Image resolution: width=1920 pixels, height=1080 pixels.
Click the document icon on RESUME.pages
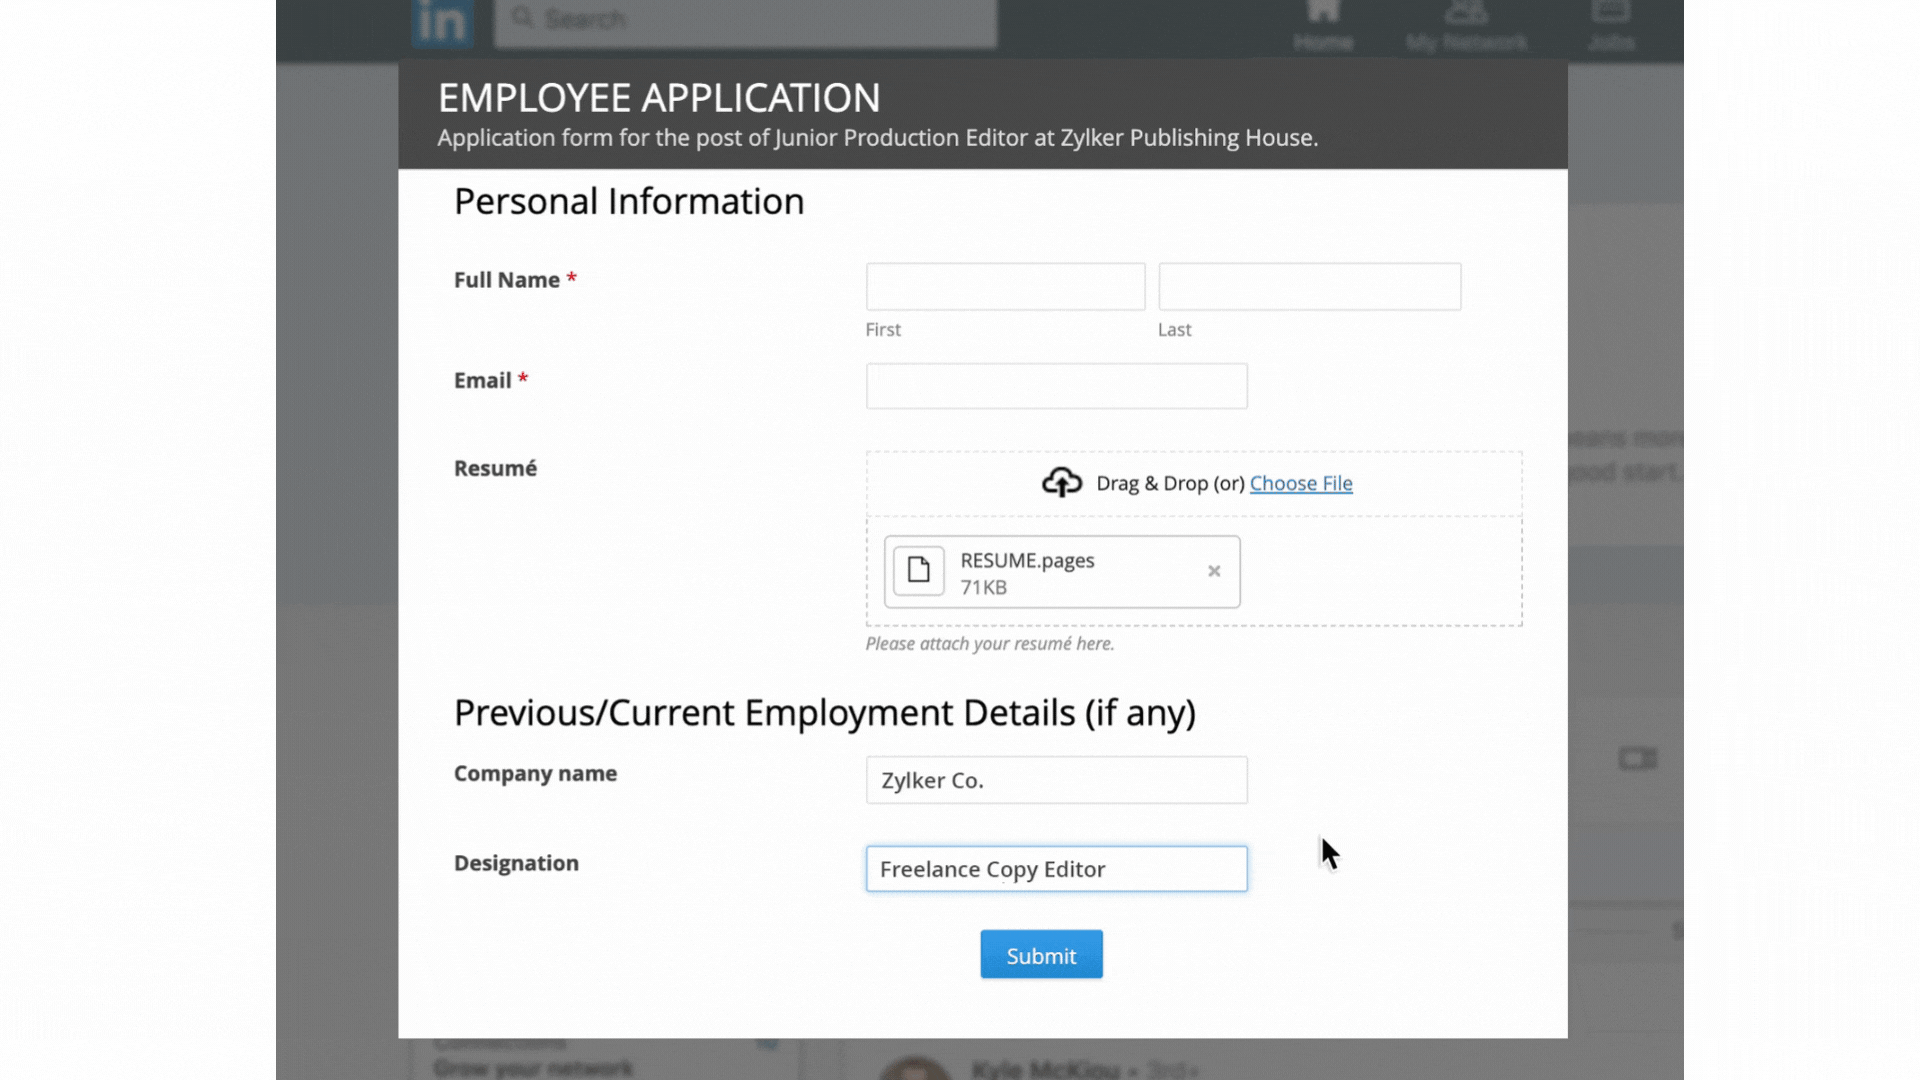[x=918, y=570]
